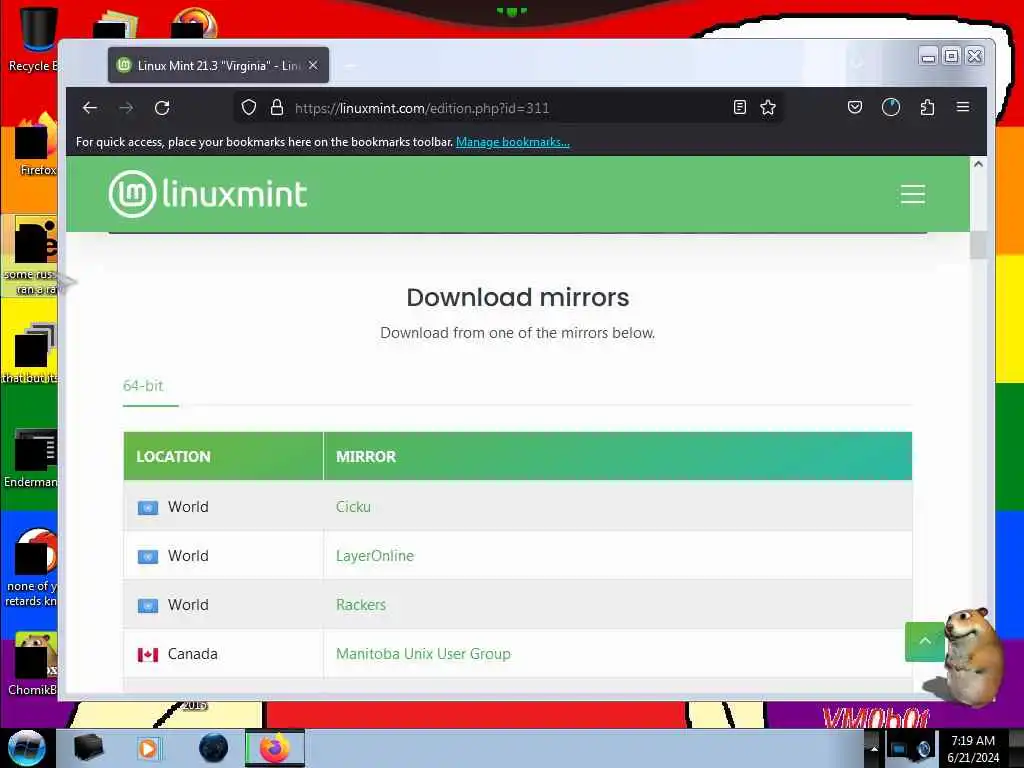Open the Manage bookmarks link
This screenshot has width=1024, height=768.
[513, 142]
